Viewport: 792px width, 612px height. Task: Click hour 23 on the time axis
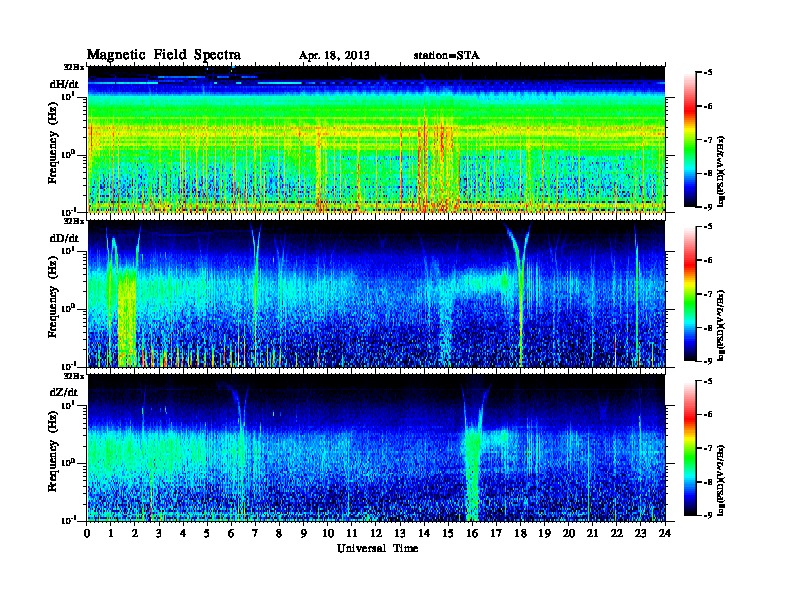point(641,534)
